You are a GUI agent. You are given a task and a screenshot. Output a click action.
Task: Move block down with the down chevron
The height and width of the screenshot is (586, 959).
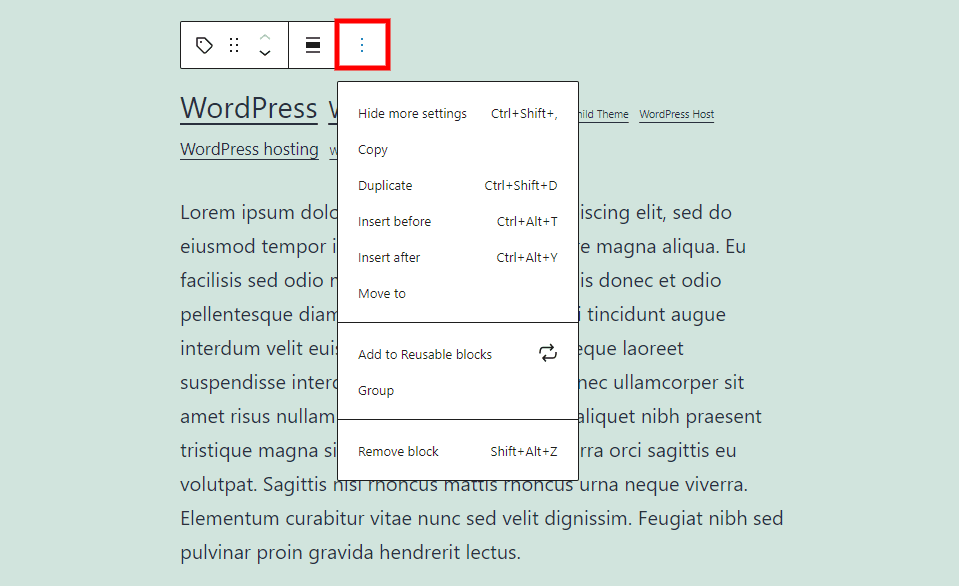265,54
